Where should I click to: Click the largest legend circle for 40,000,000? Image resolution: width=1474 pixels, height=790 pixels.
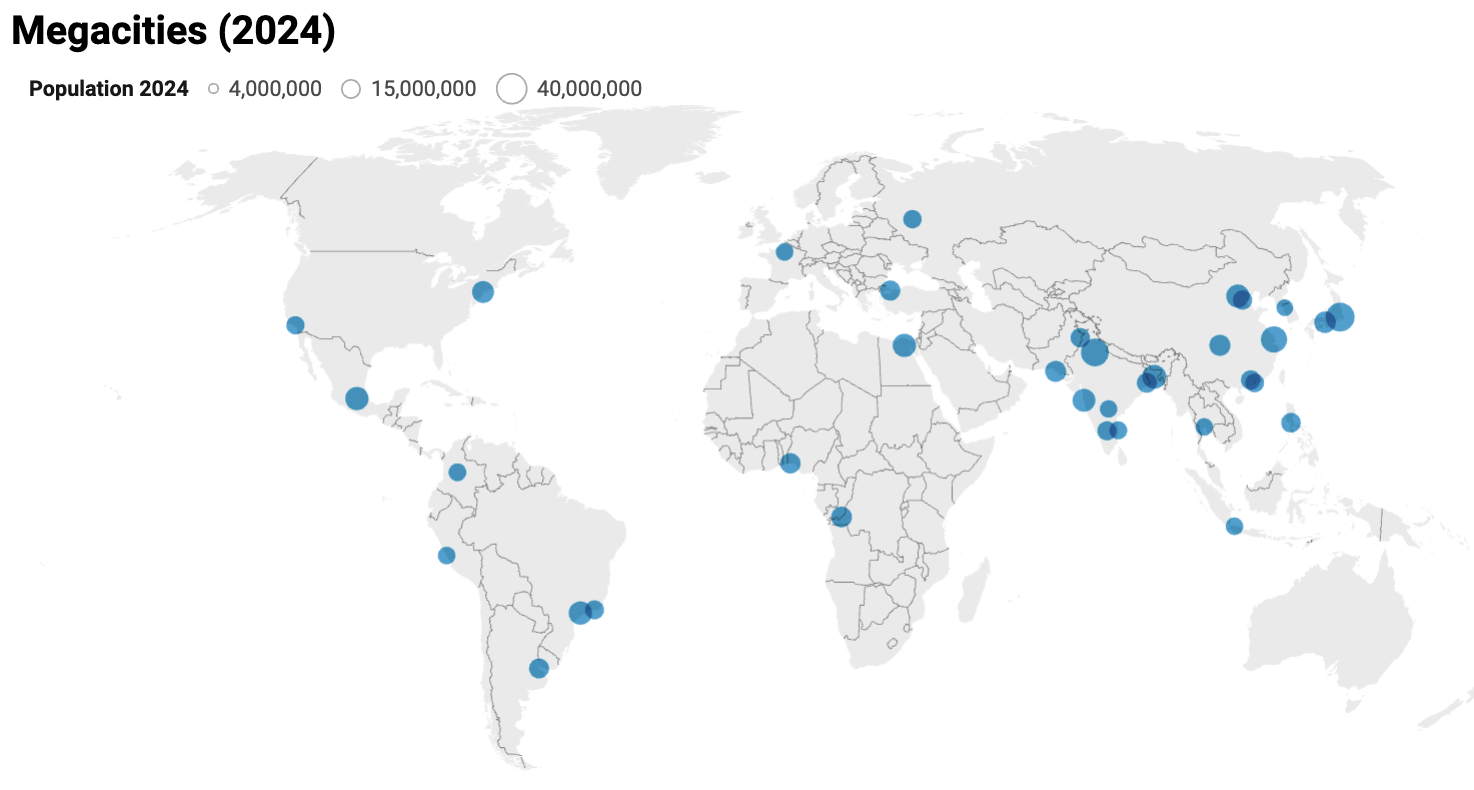click(x=512, y=89)
